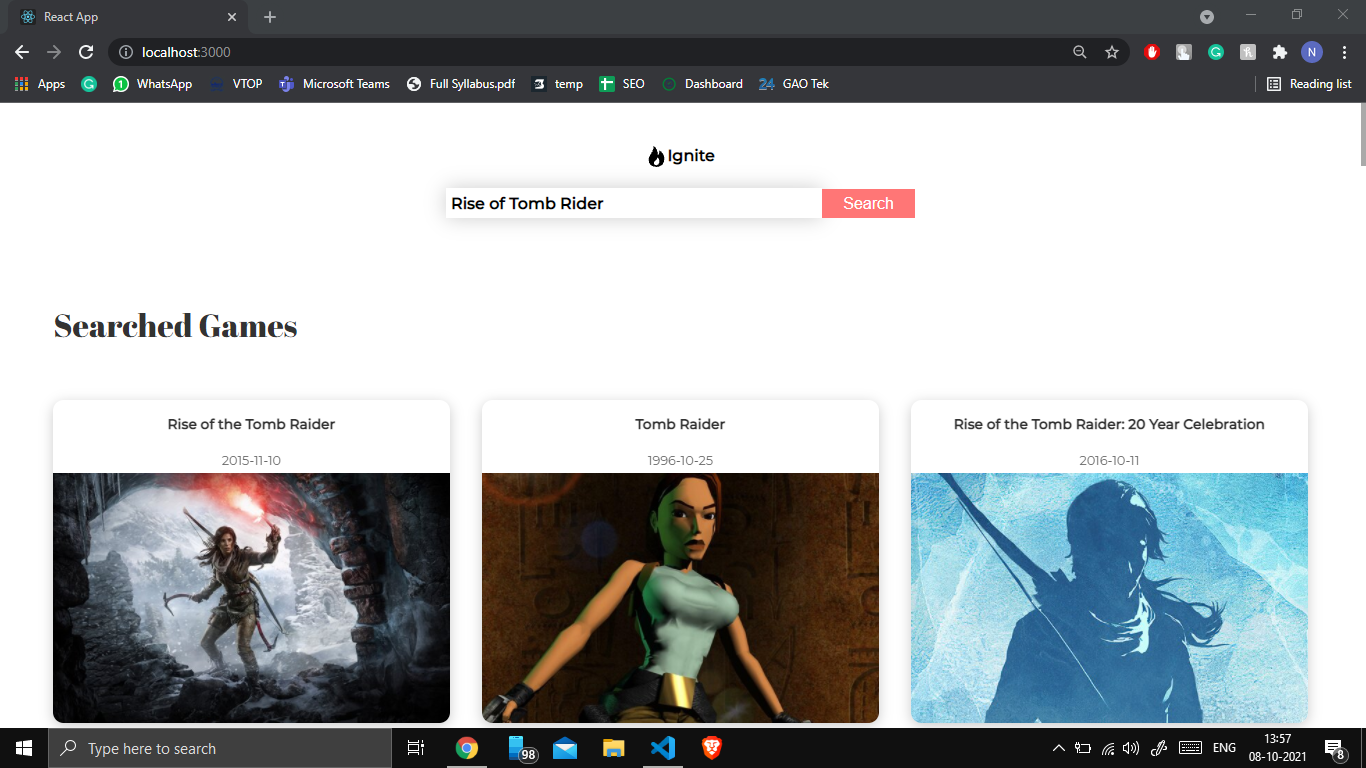This screenshot has width=1366, height=768.
Task: Open the Extensions puzzle piece menu
Action: click(x=1280, y=52)
